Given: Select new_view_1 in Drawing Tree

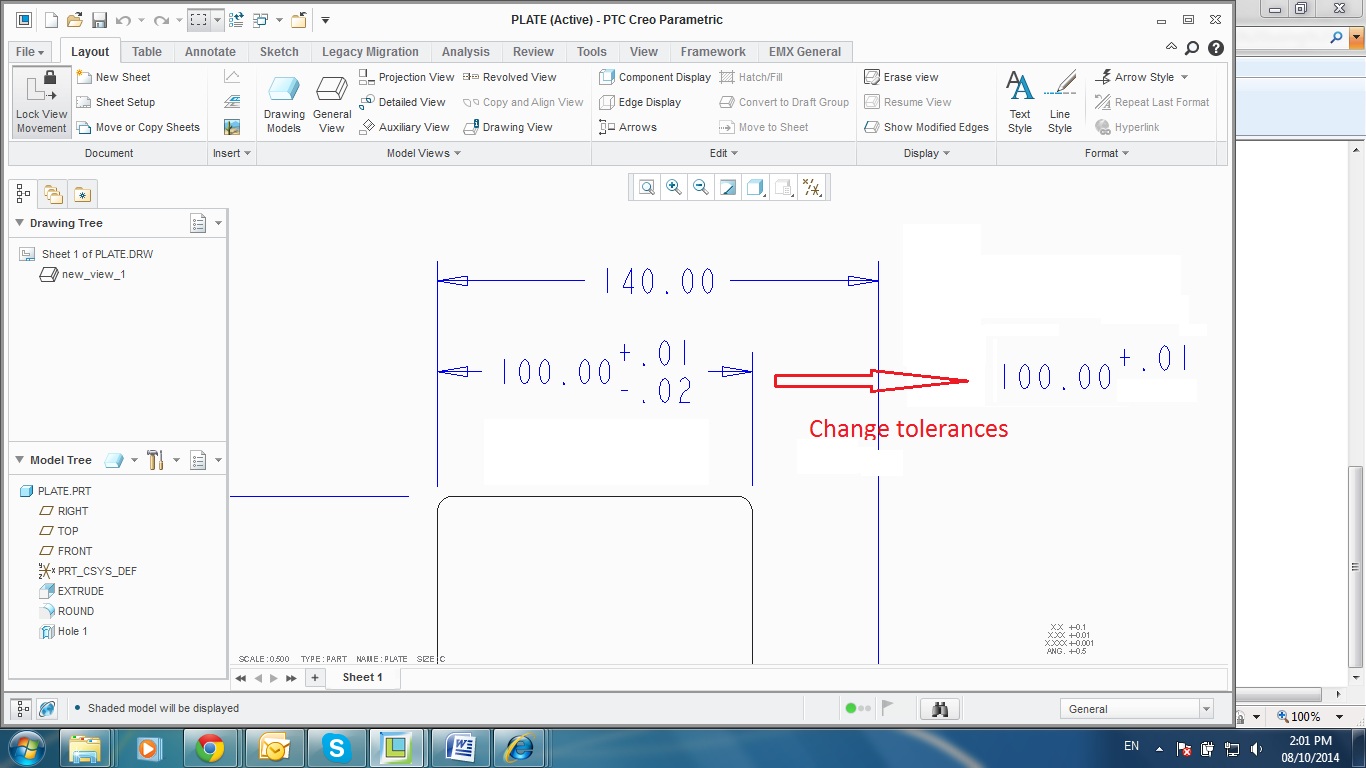Looking at the screenshot, I should tap(82, 274).
